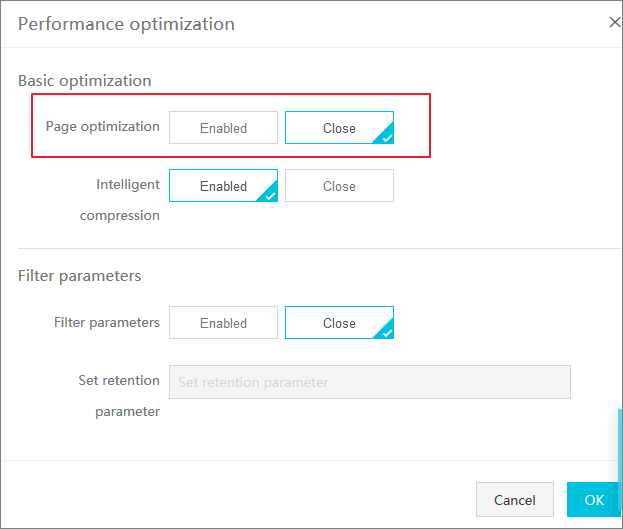Image resolution: width=623 pixels, height=529 pixels.
Task: Set Intelligent compression to Enabled
Action: pos(223,186)
